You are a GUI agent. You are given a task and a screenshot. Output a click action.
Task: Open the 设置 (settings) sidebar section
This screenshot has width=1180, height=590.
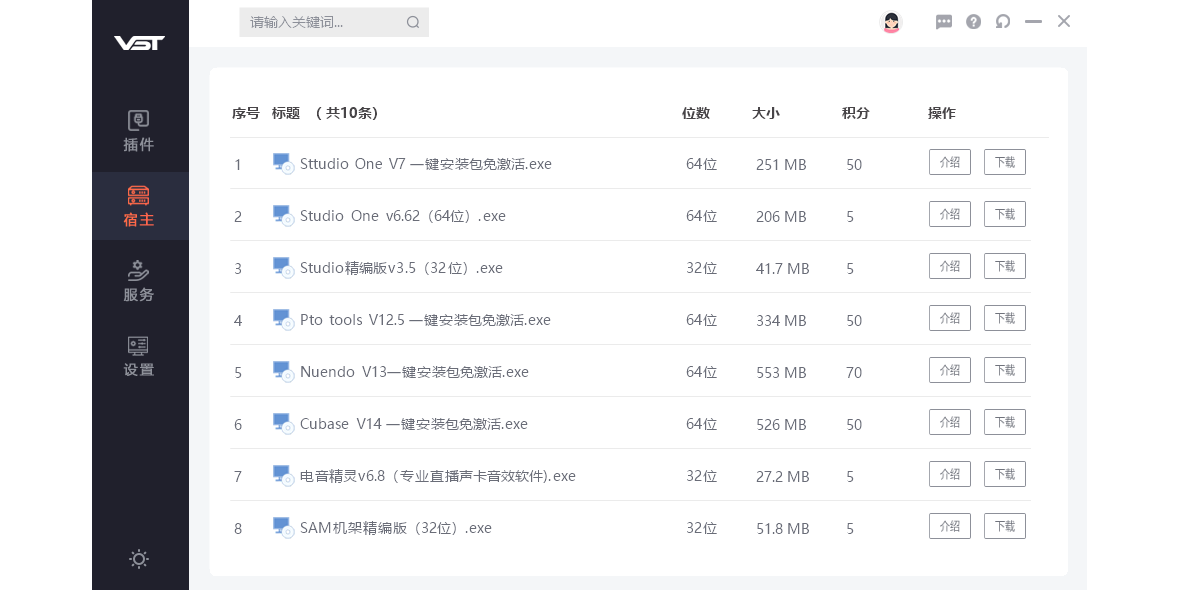[139, 356]
